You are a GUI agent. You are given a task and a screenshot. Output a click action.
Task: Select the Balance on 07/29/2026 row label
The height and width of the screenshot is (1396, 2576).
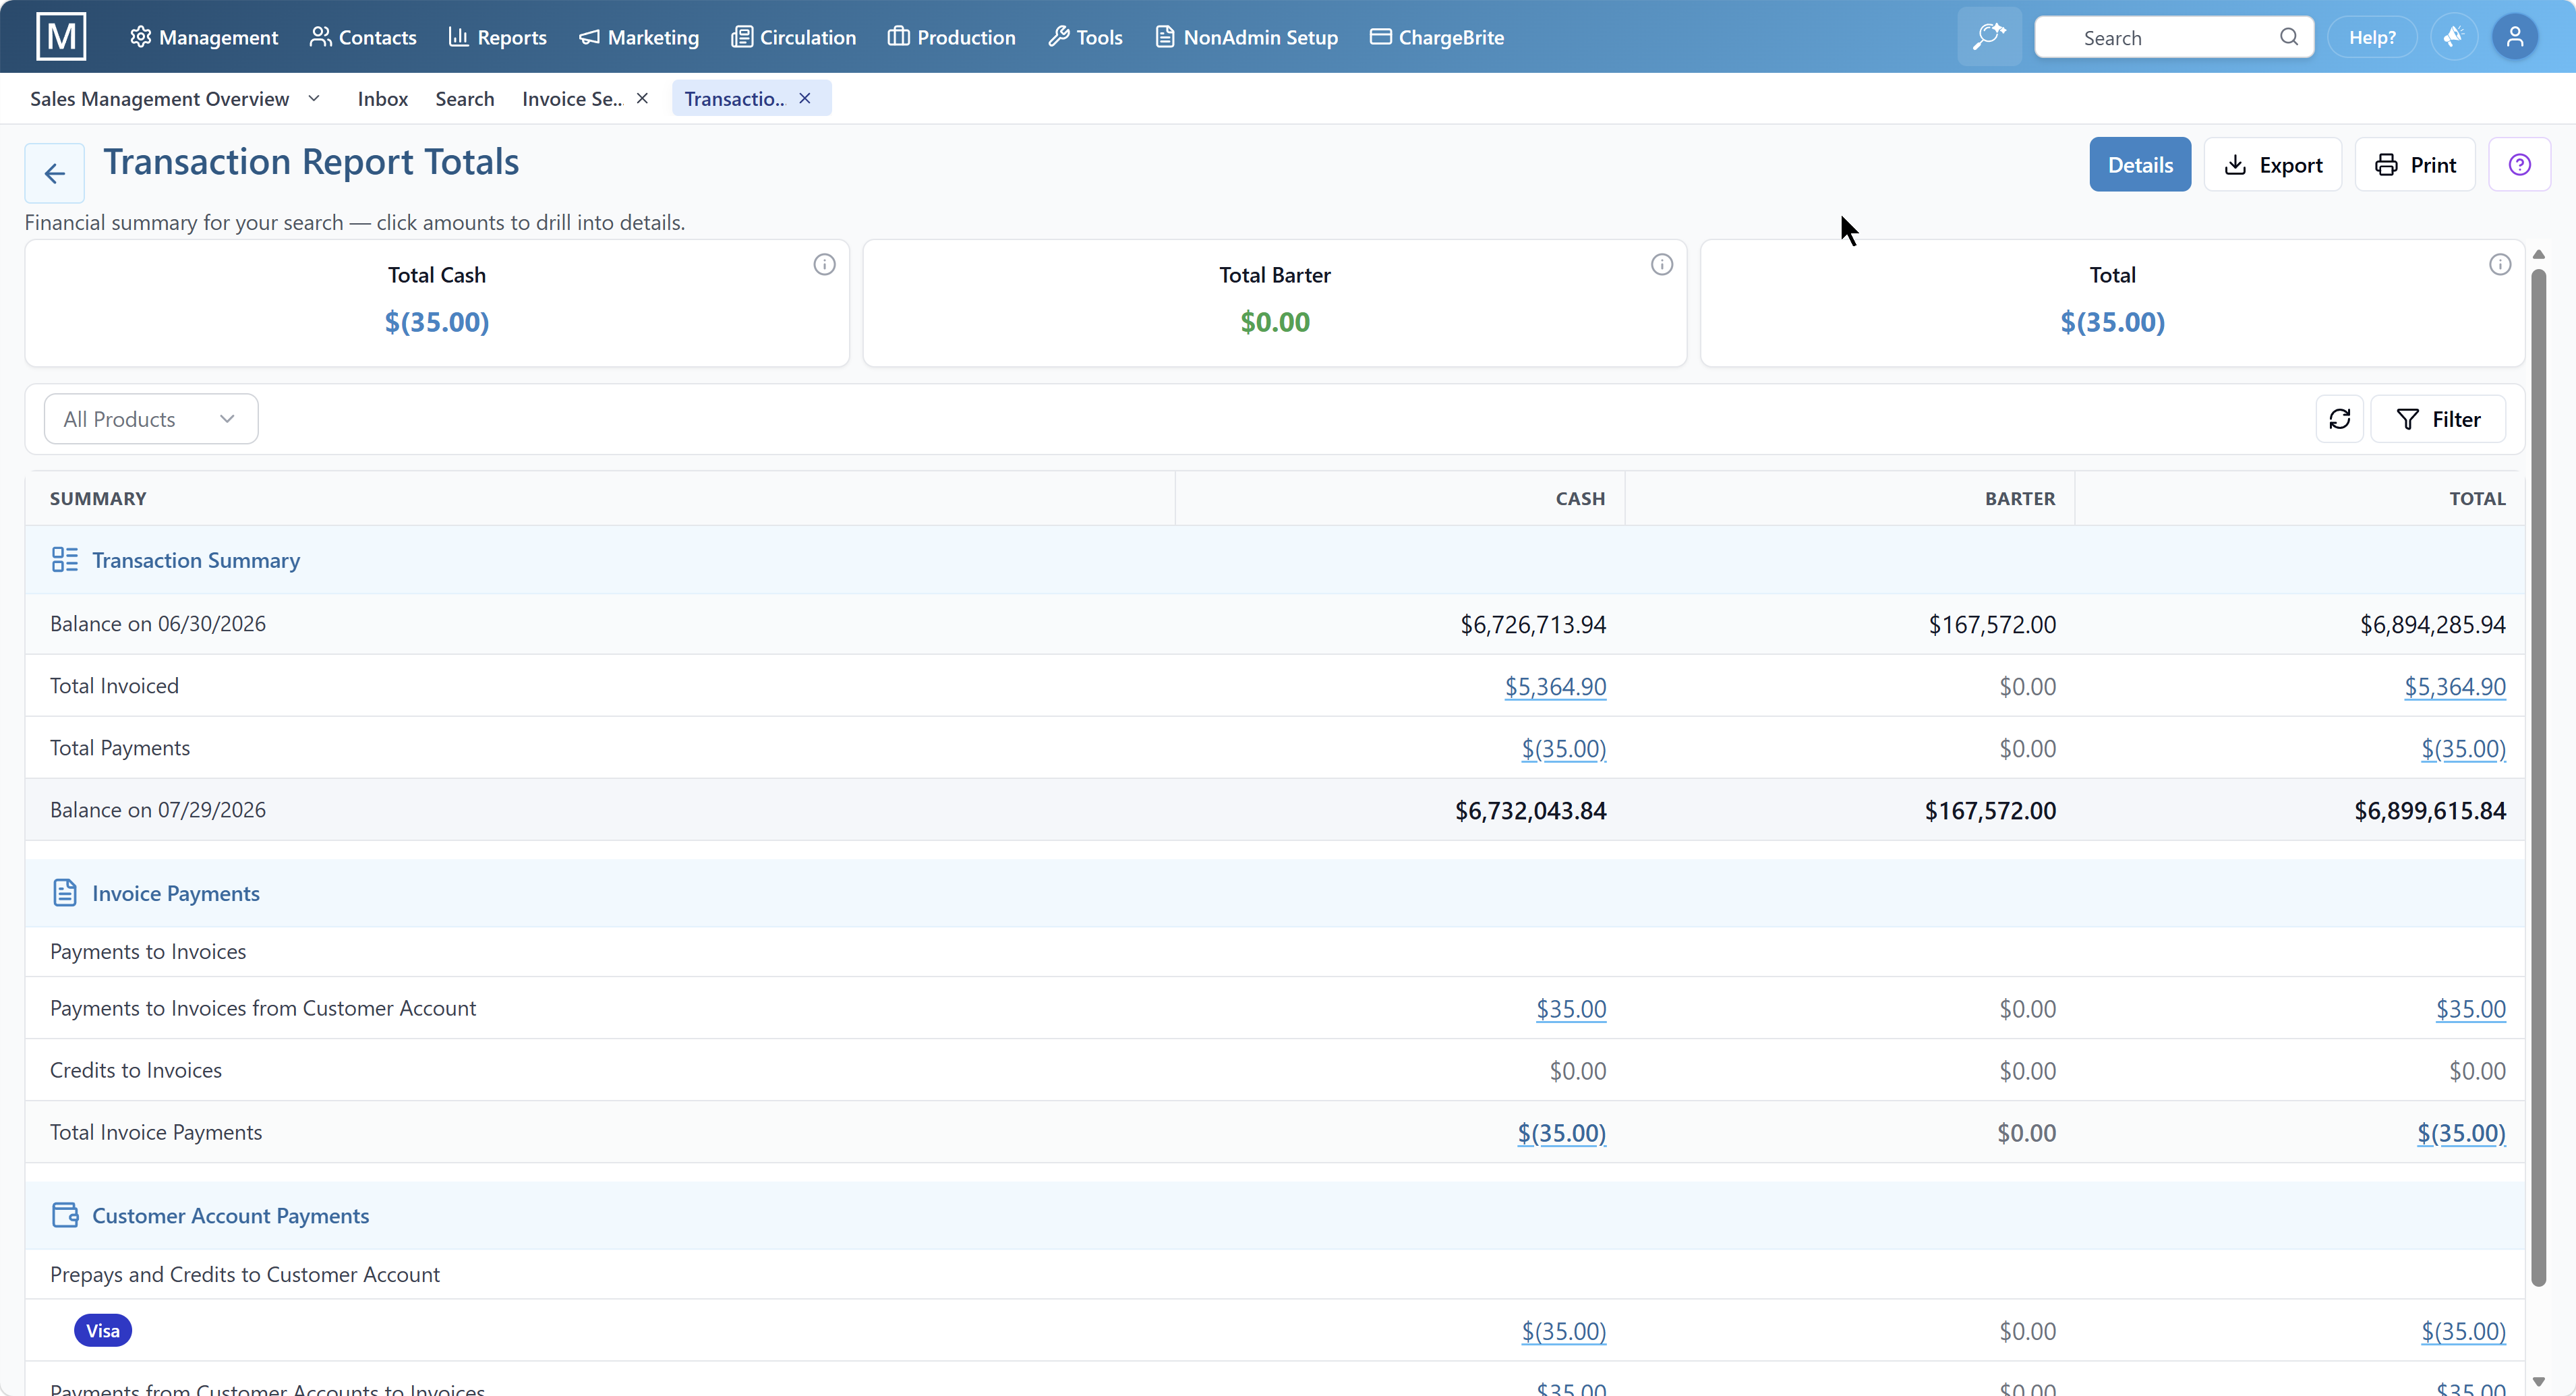(158, 810)
